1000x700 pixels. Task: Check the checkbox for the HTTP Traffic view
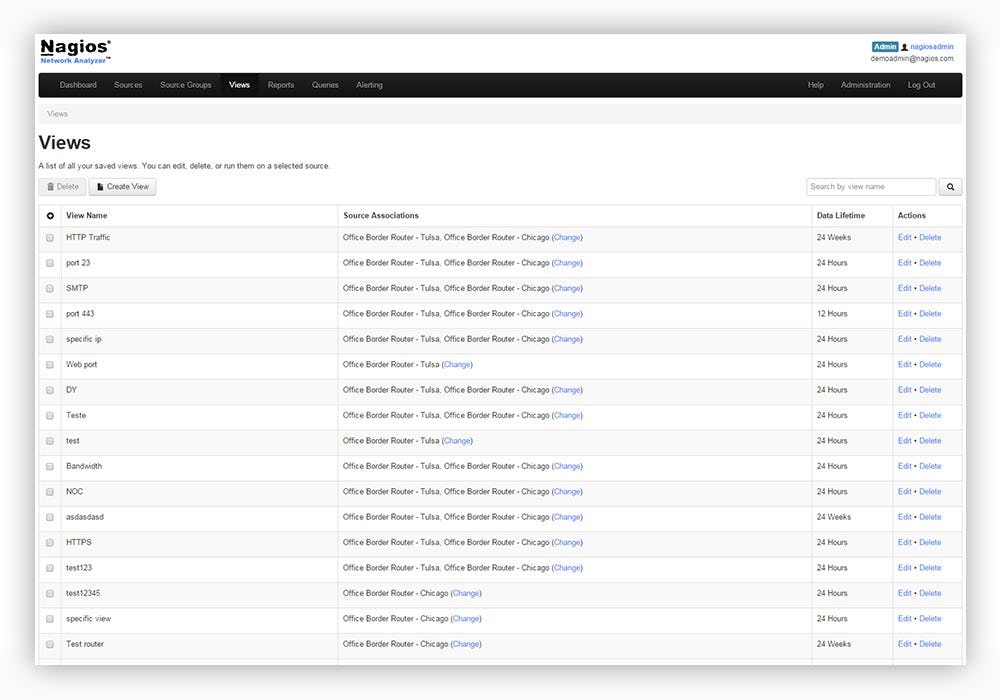(x=49, y=237)
